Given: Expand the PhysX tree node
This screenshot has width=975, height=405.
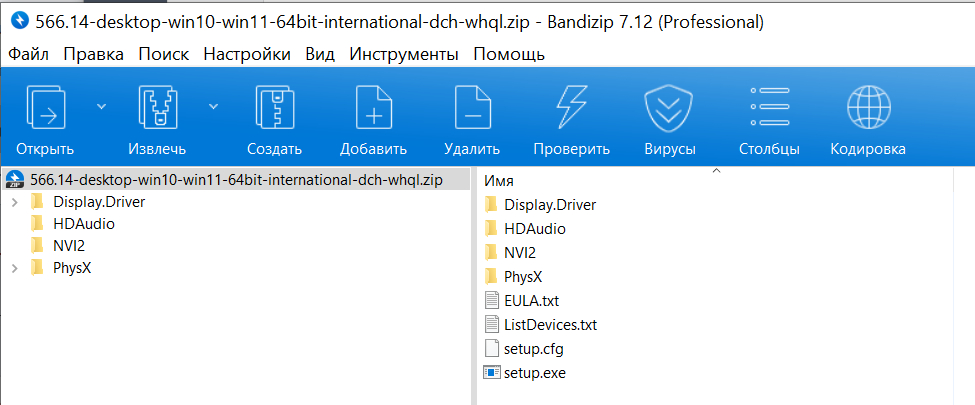Looking at the screenshot, I should (x=14, y=268).
